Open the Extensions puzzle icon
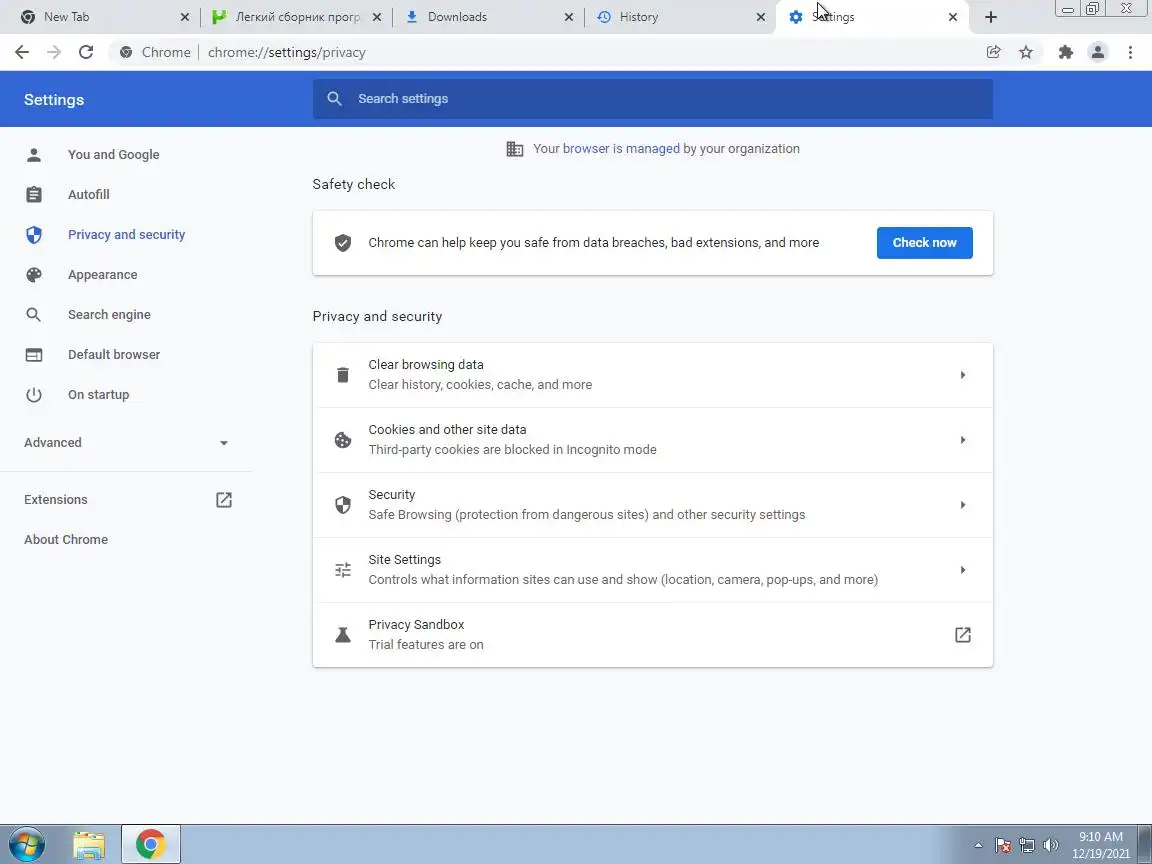Viewport: 1152px width, 864px height. (x=1065, y=52)
